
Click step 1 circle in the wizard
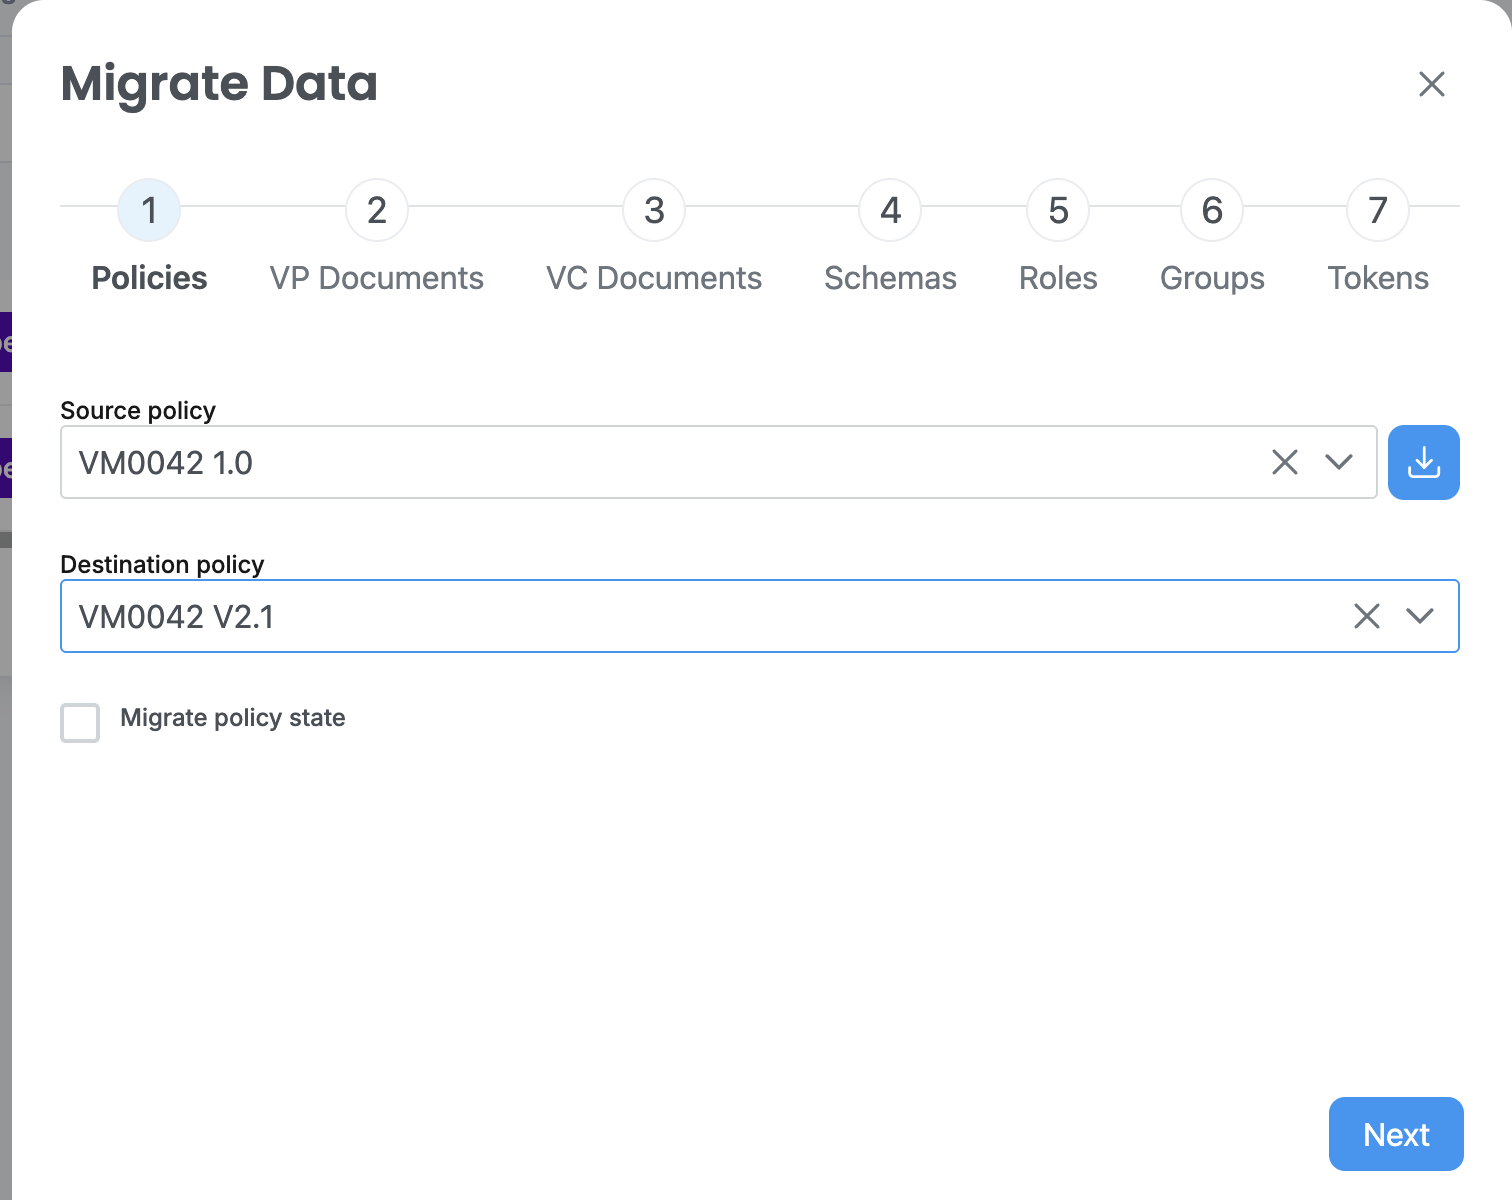coord(149,210)
